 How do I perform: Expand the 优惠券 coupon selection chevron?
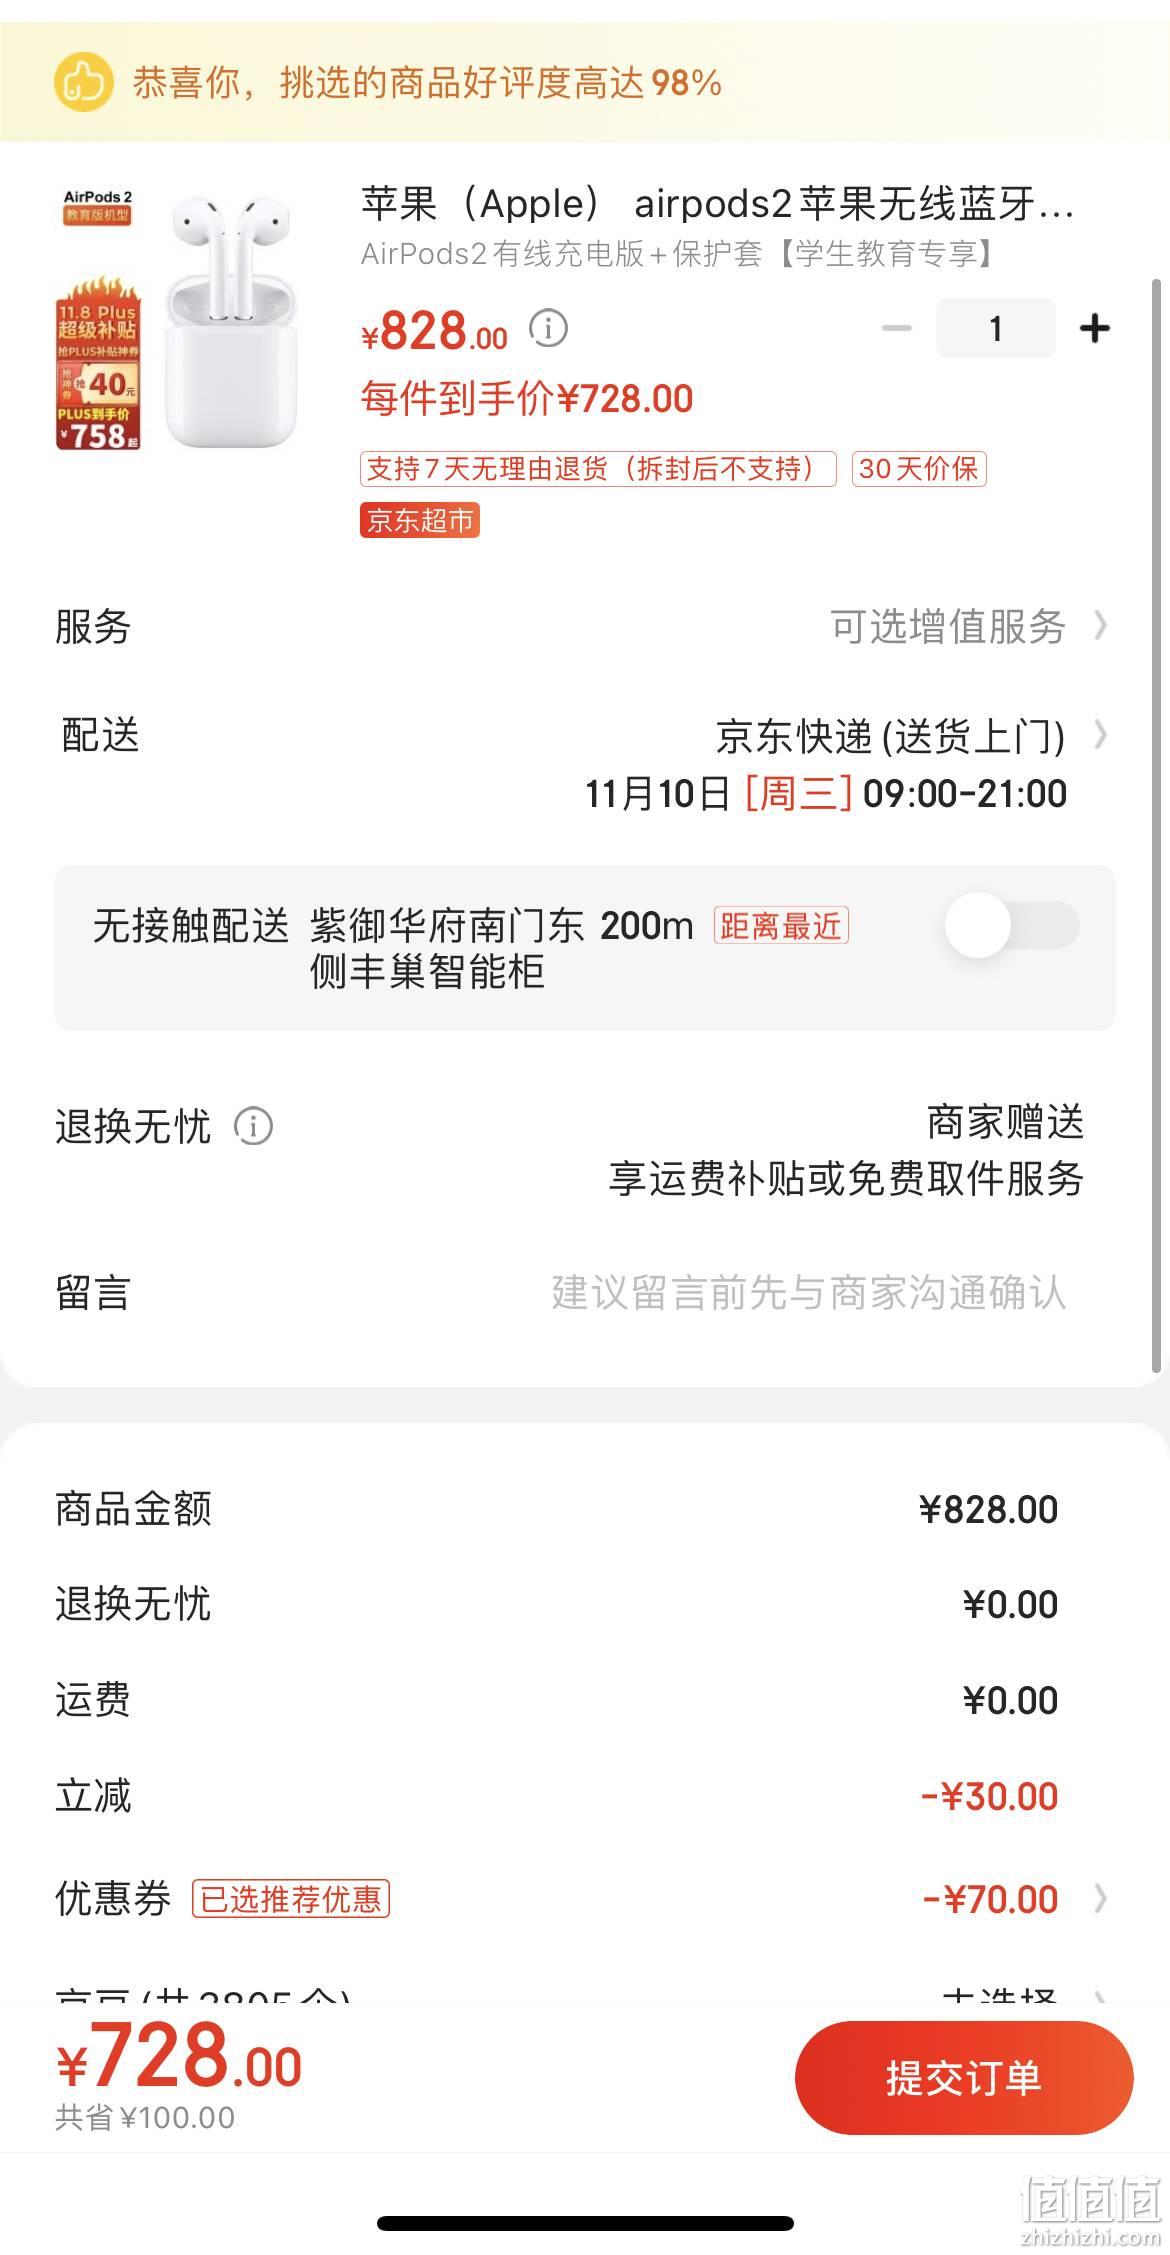pos(1100,1898)
